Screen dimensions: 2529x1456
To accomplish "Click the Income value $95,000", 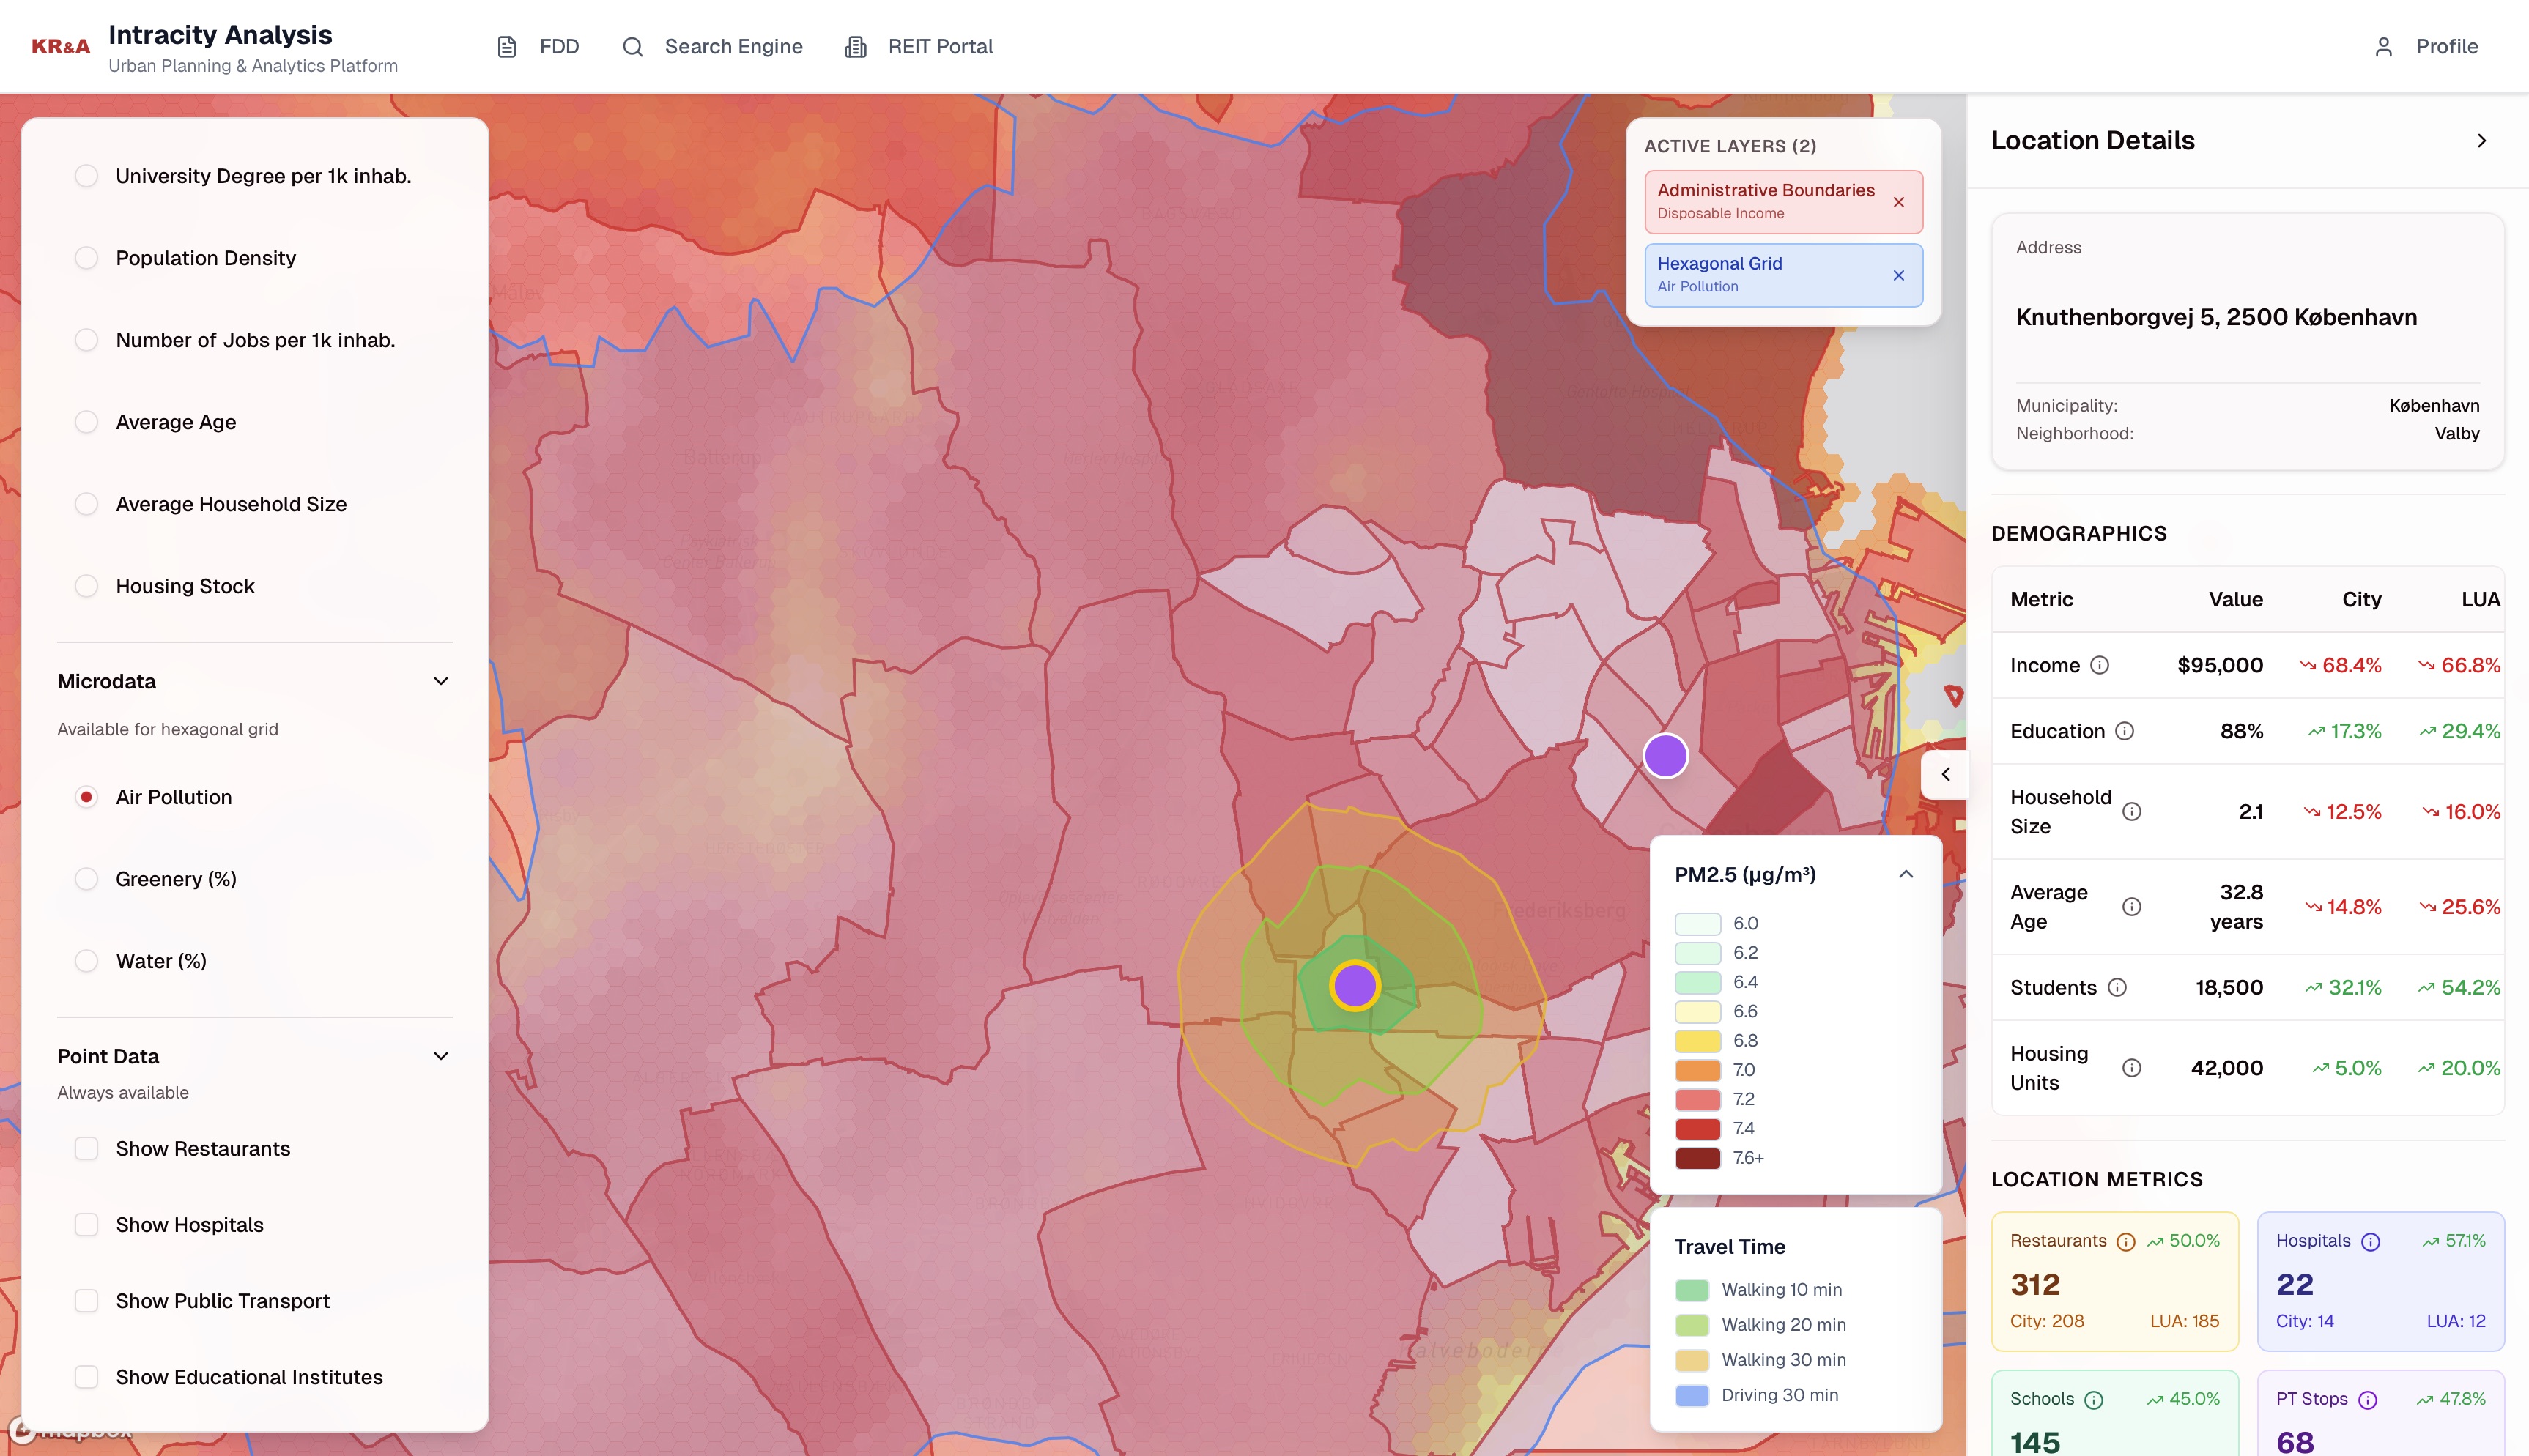I will point(2220,665).
